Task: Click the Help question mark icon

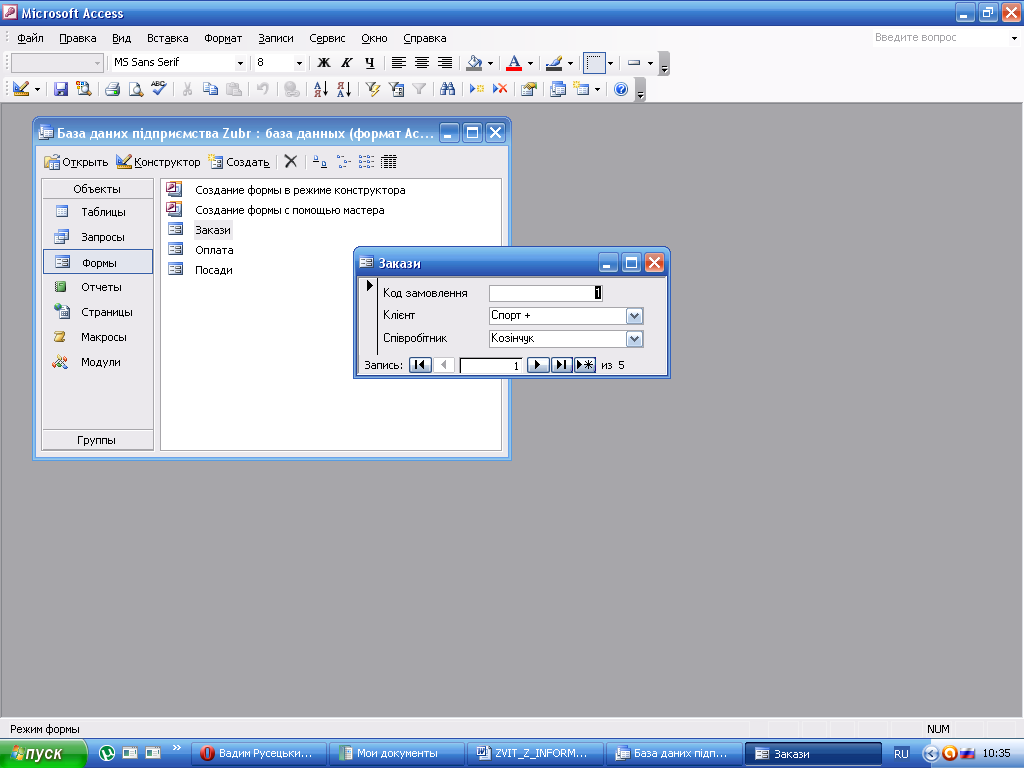Action: point(621,89)
